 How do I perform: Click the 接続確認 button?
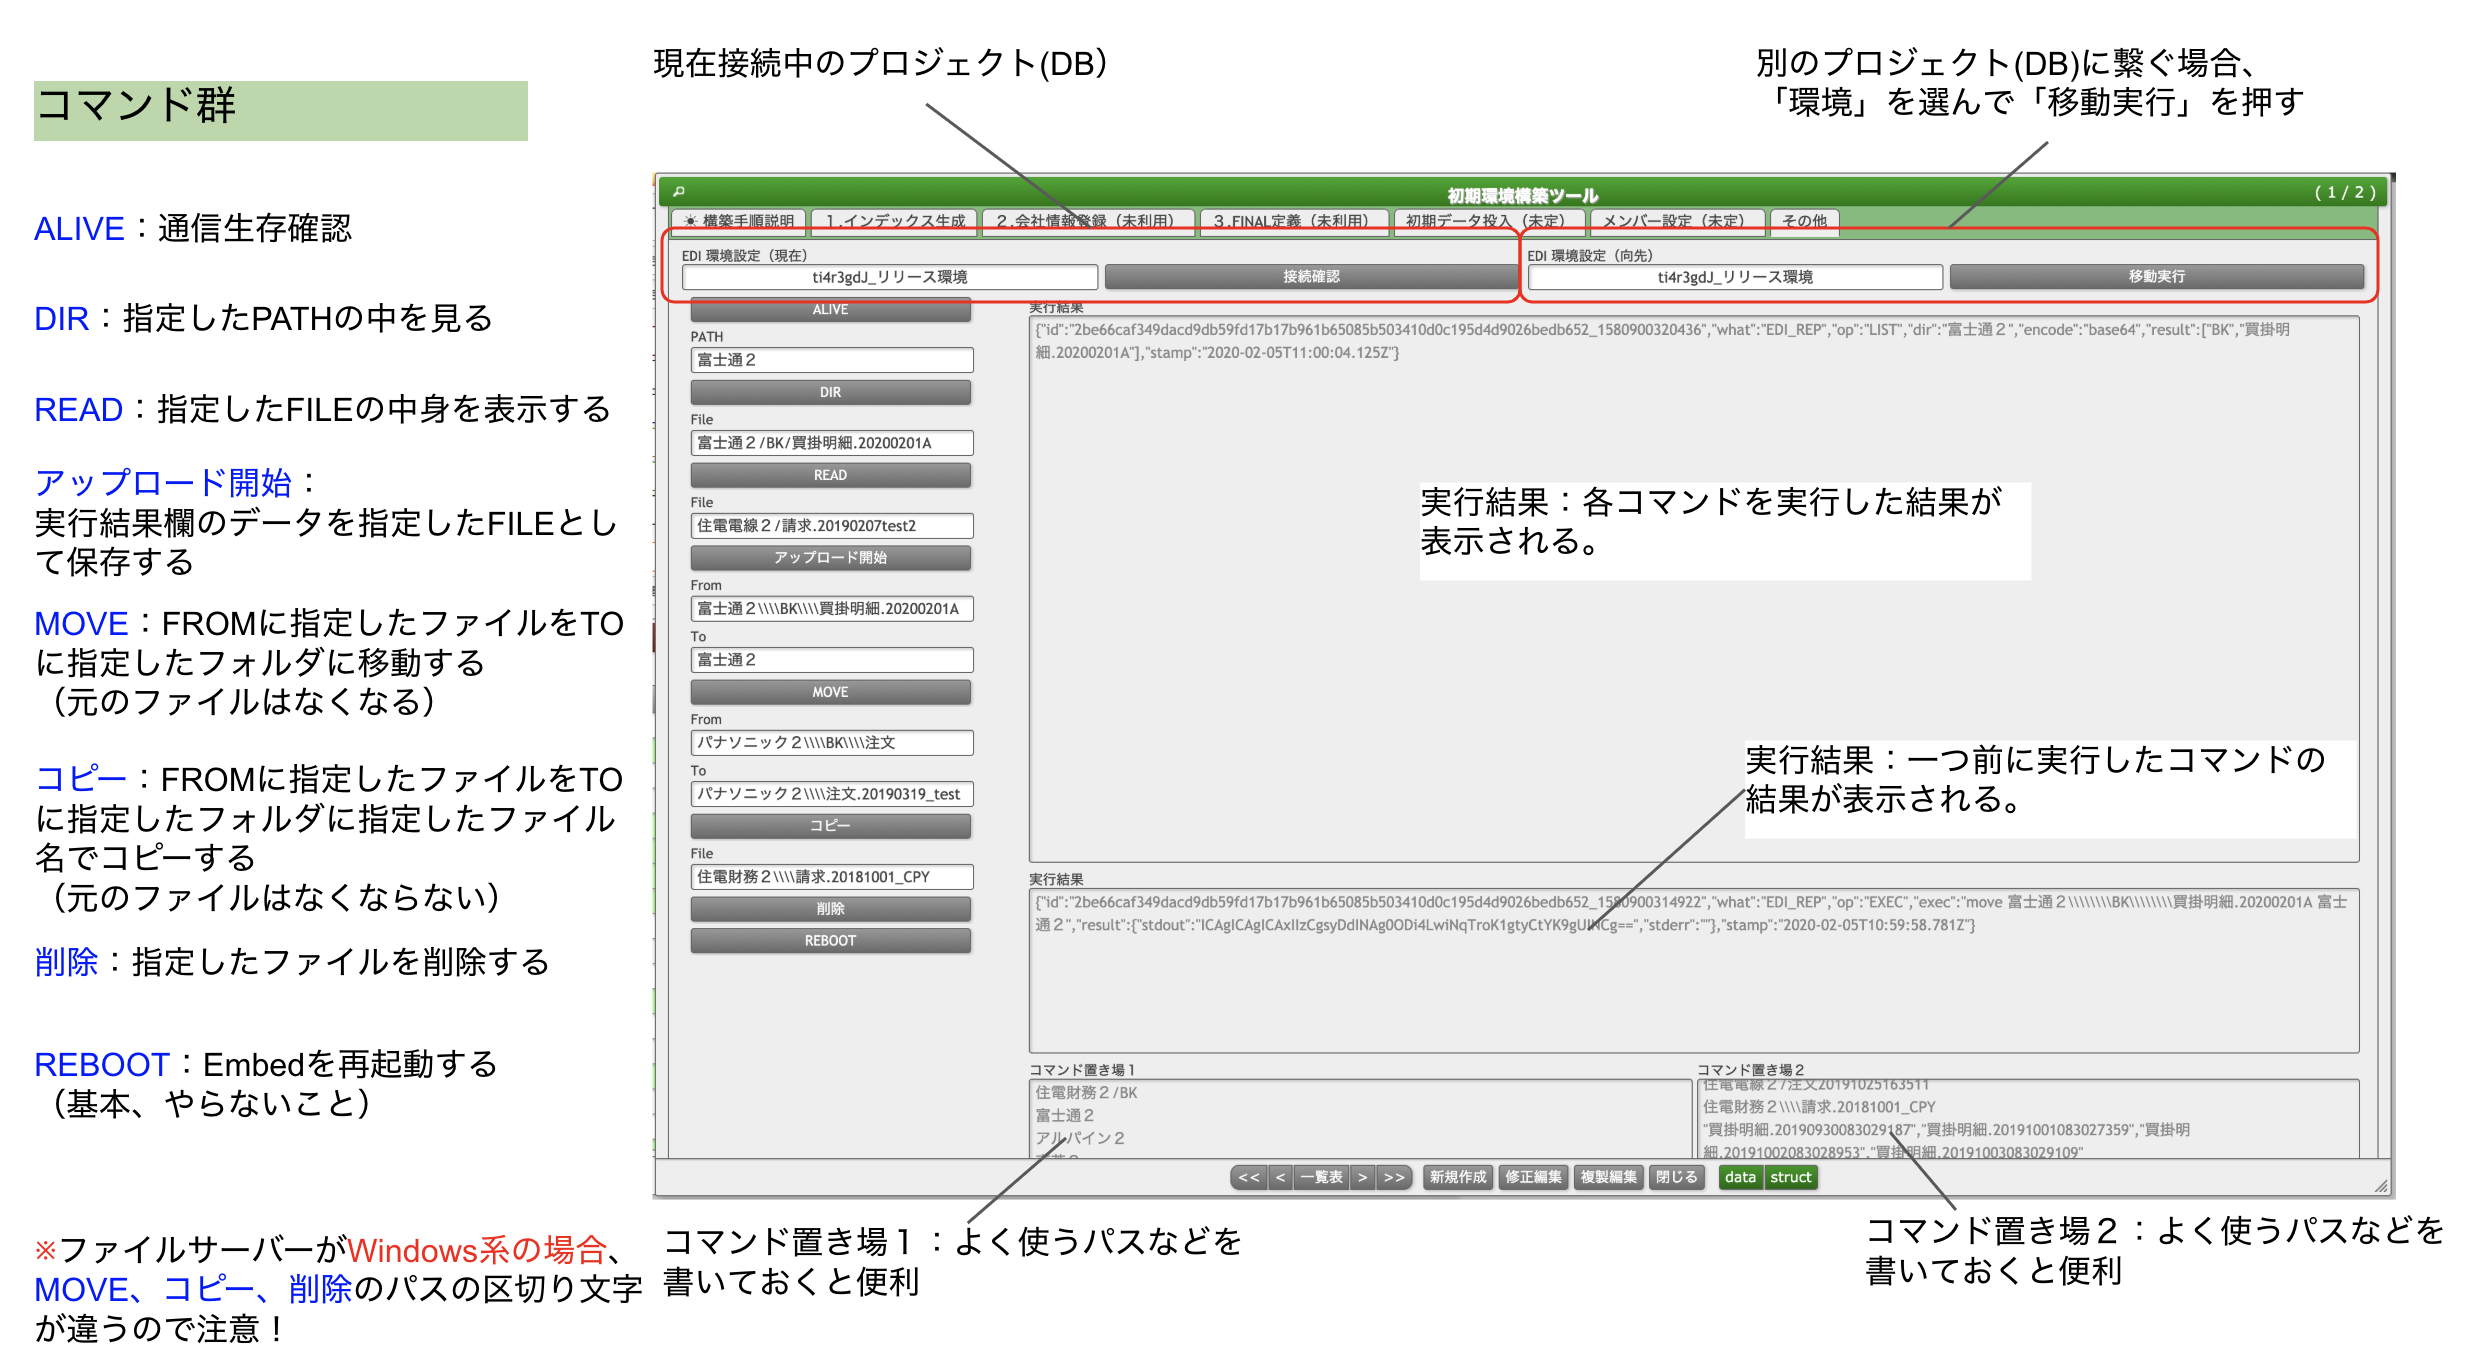1311,277
